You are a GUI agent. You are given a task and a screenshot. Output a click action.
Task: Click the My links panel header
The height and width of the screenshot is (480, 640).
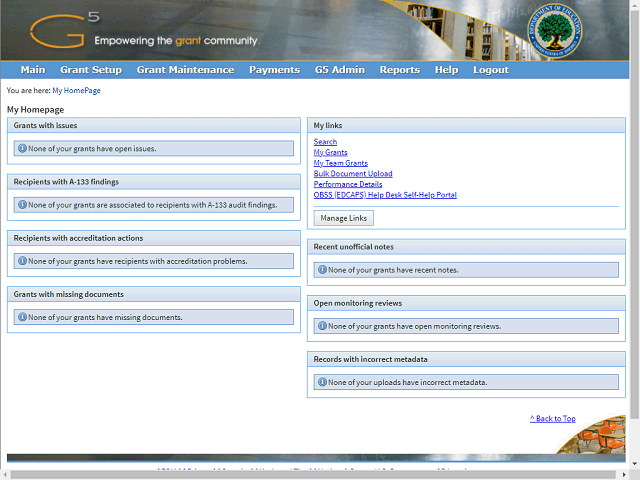tap(466, 125)
